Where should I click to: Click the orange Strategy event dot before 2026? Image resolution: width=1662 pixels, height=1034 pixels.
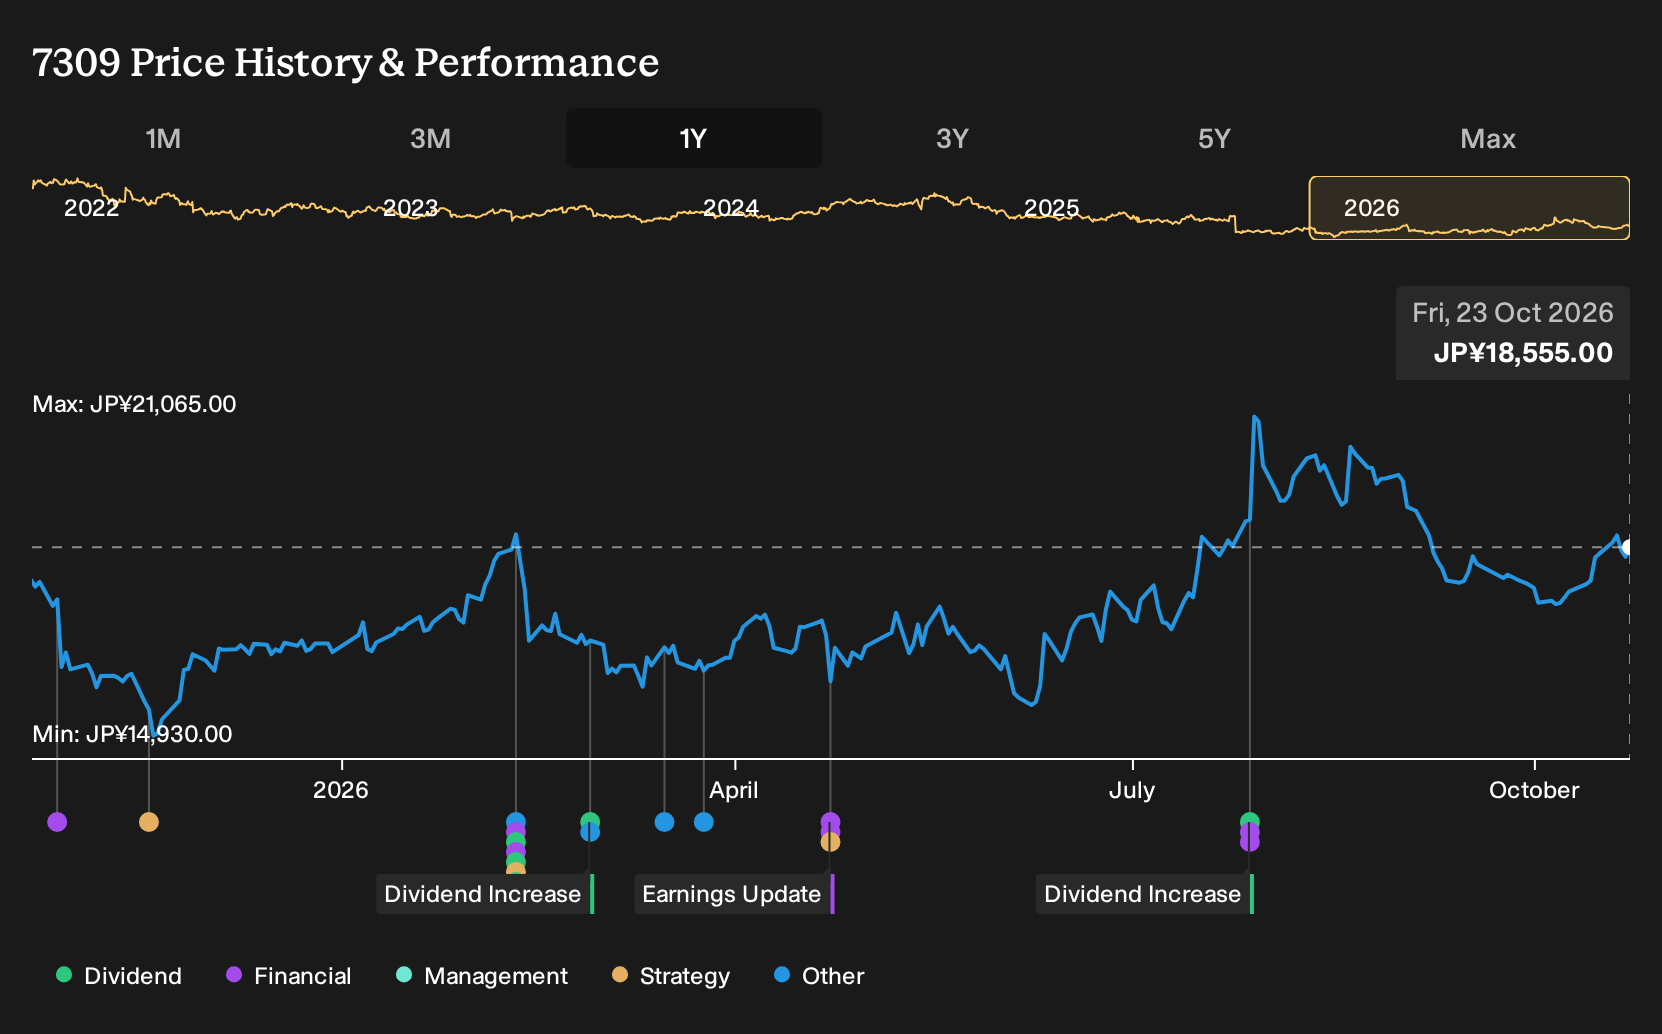pyautogui.click(x=149, y=822)
